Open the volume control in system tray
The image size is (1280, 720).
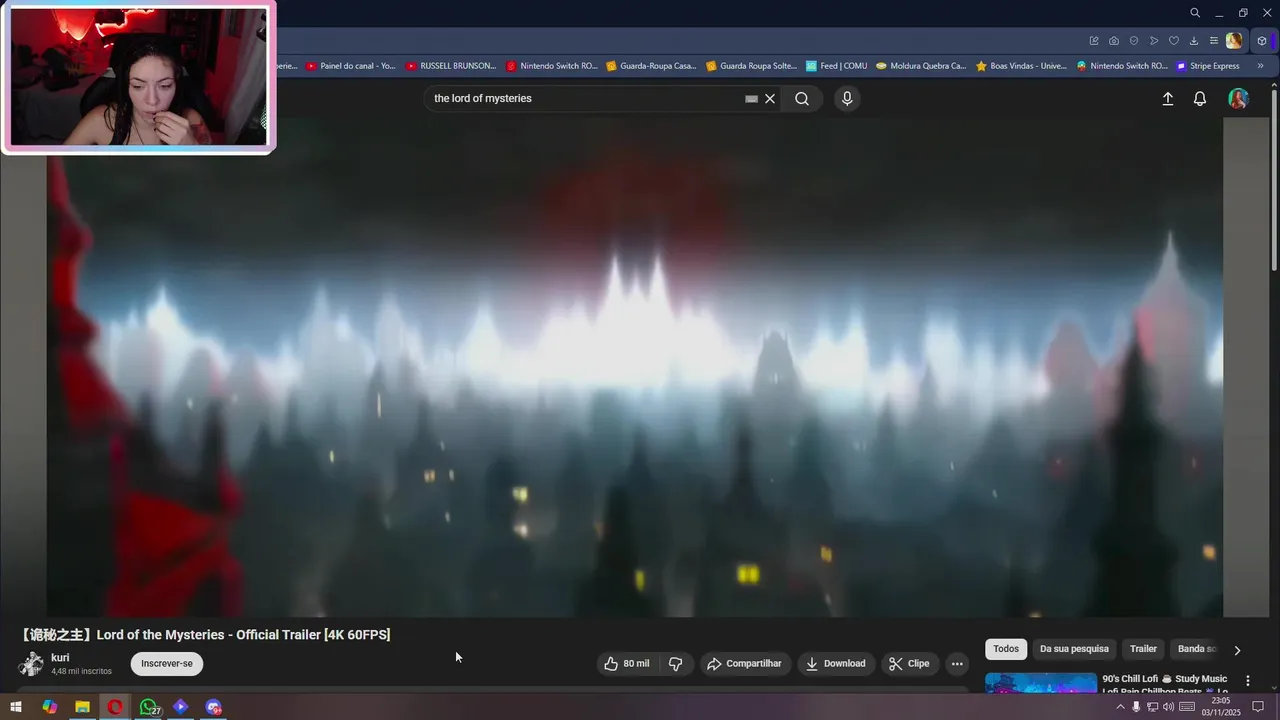(1168, 707)
